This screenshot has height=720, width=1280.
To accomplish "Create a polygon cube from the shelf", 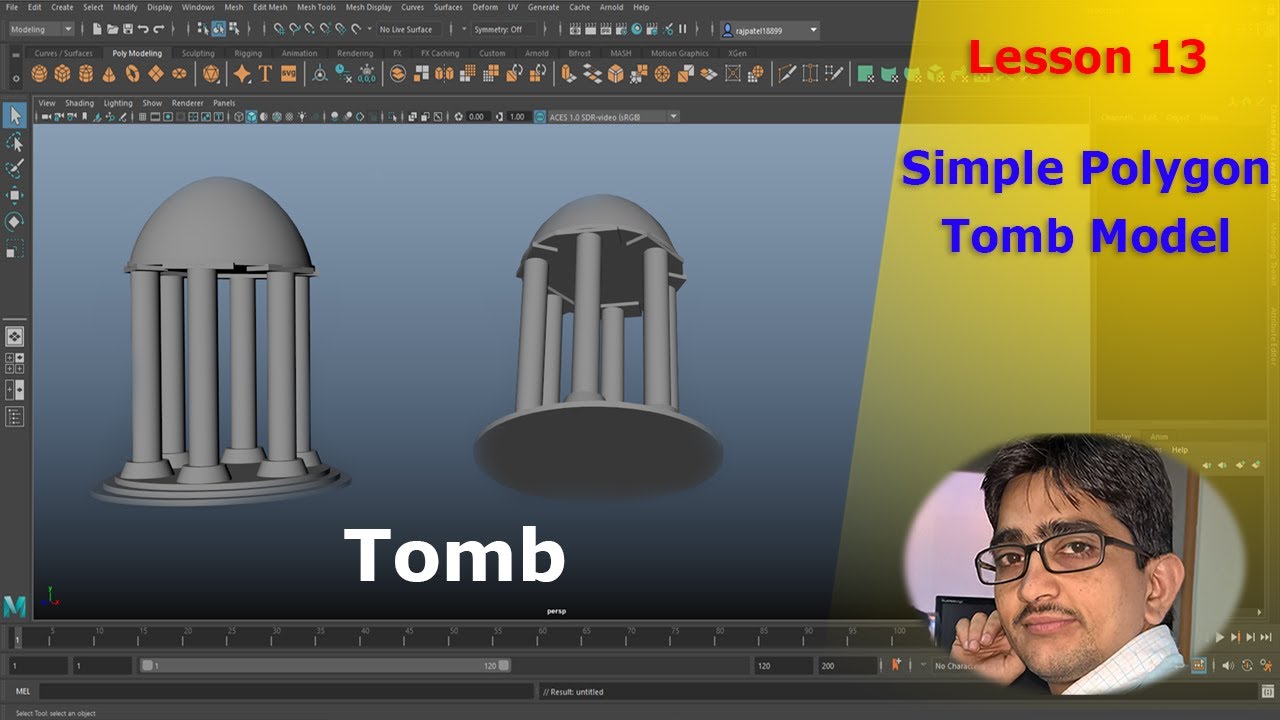I will pyautogui.click(x=62, y=73).
